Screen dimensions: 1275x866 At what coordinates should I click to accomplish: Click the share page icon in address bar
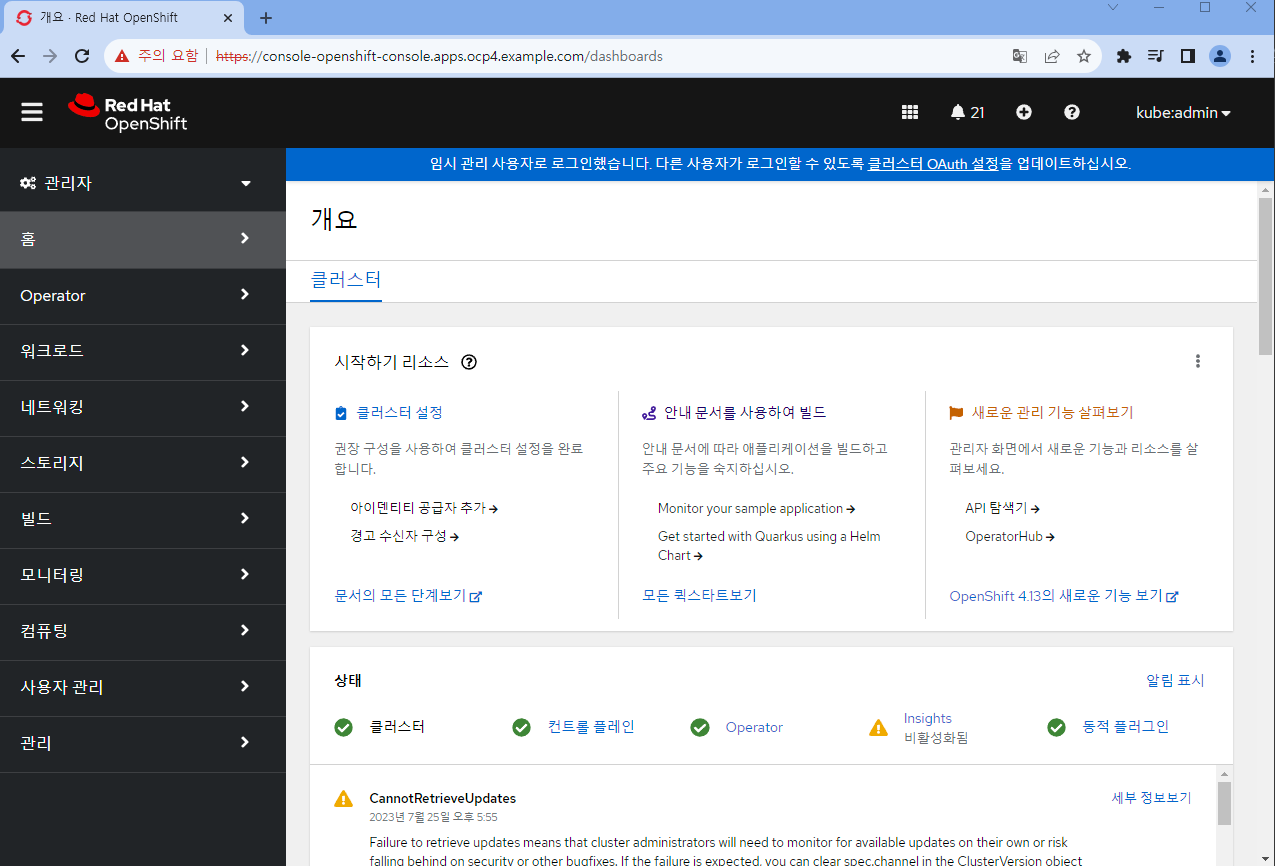1052,56
